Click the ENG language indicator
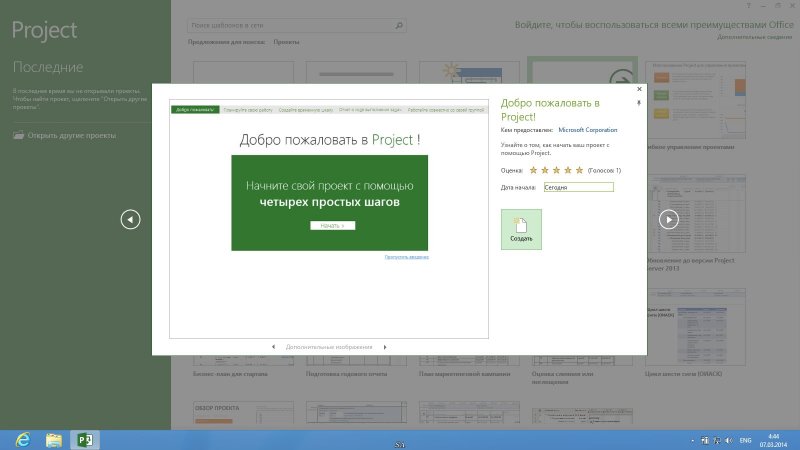This screenshot has height=450, width=800. tap(745, 440)
